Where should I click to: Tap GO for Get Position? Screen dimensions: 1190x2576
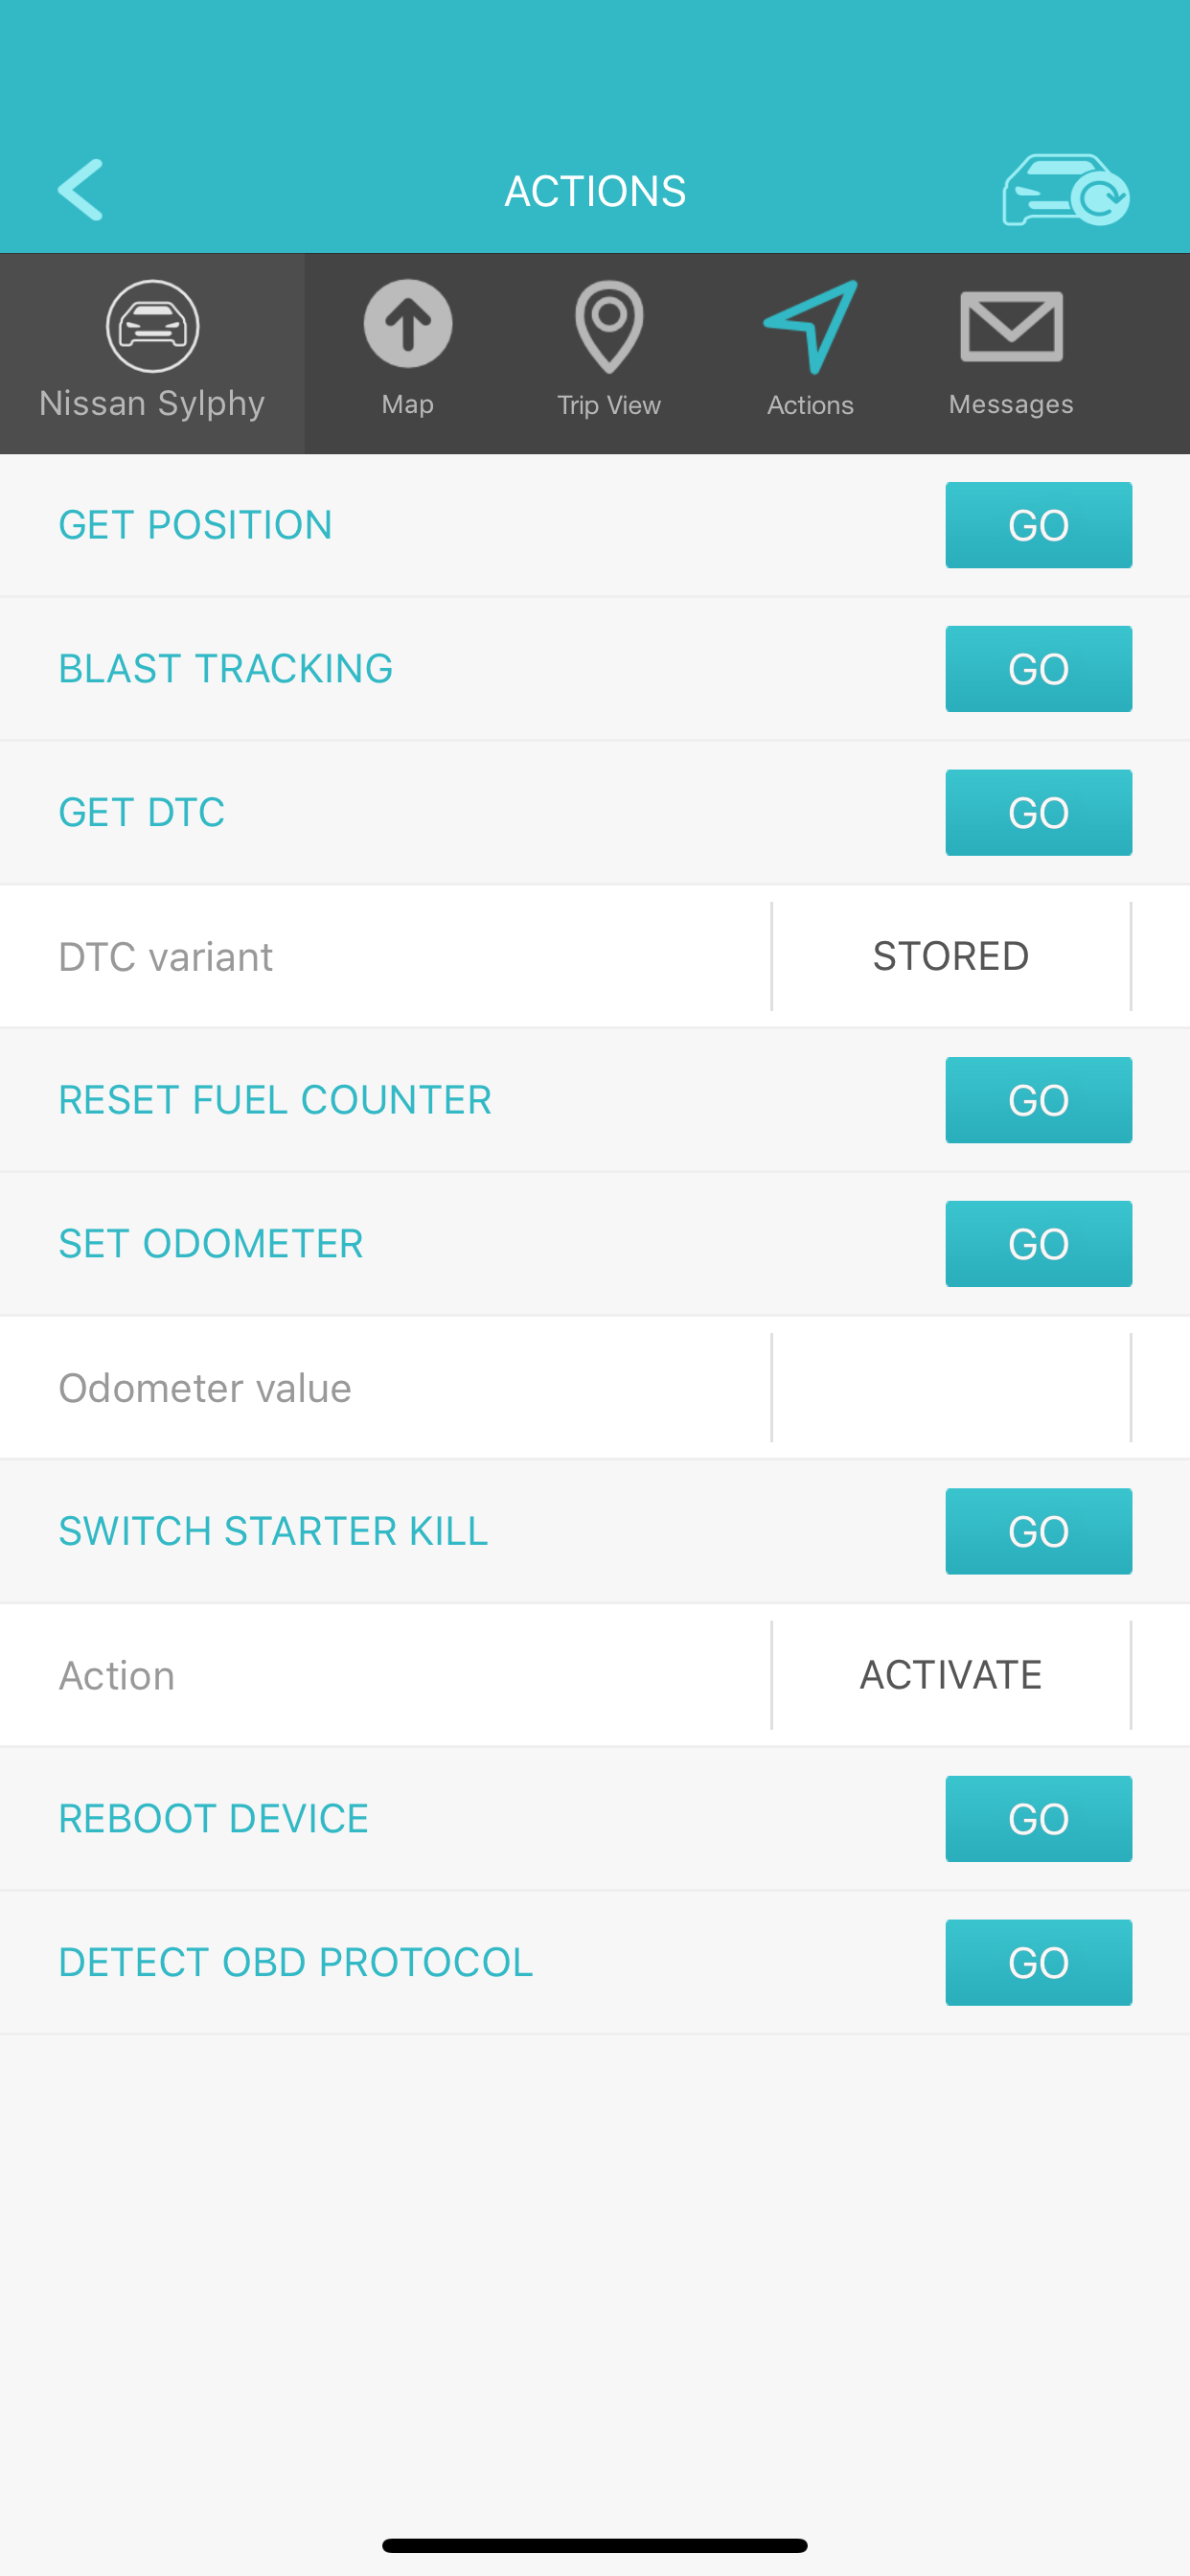click(1038, 525)
